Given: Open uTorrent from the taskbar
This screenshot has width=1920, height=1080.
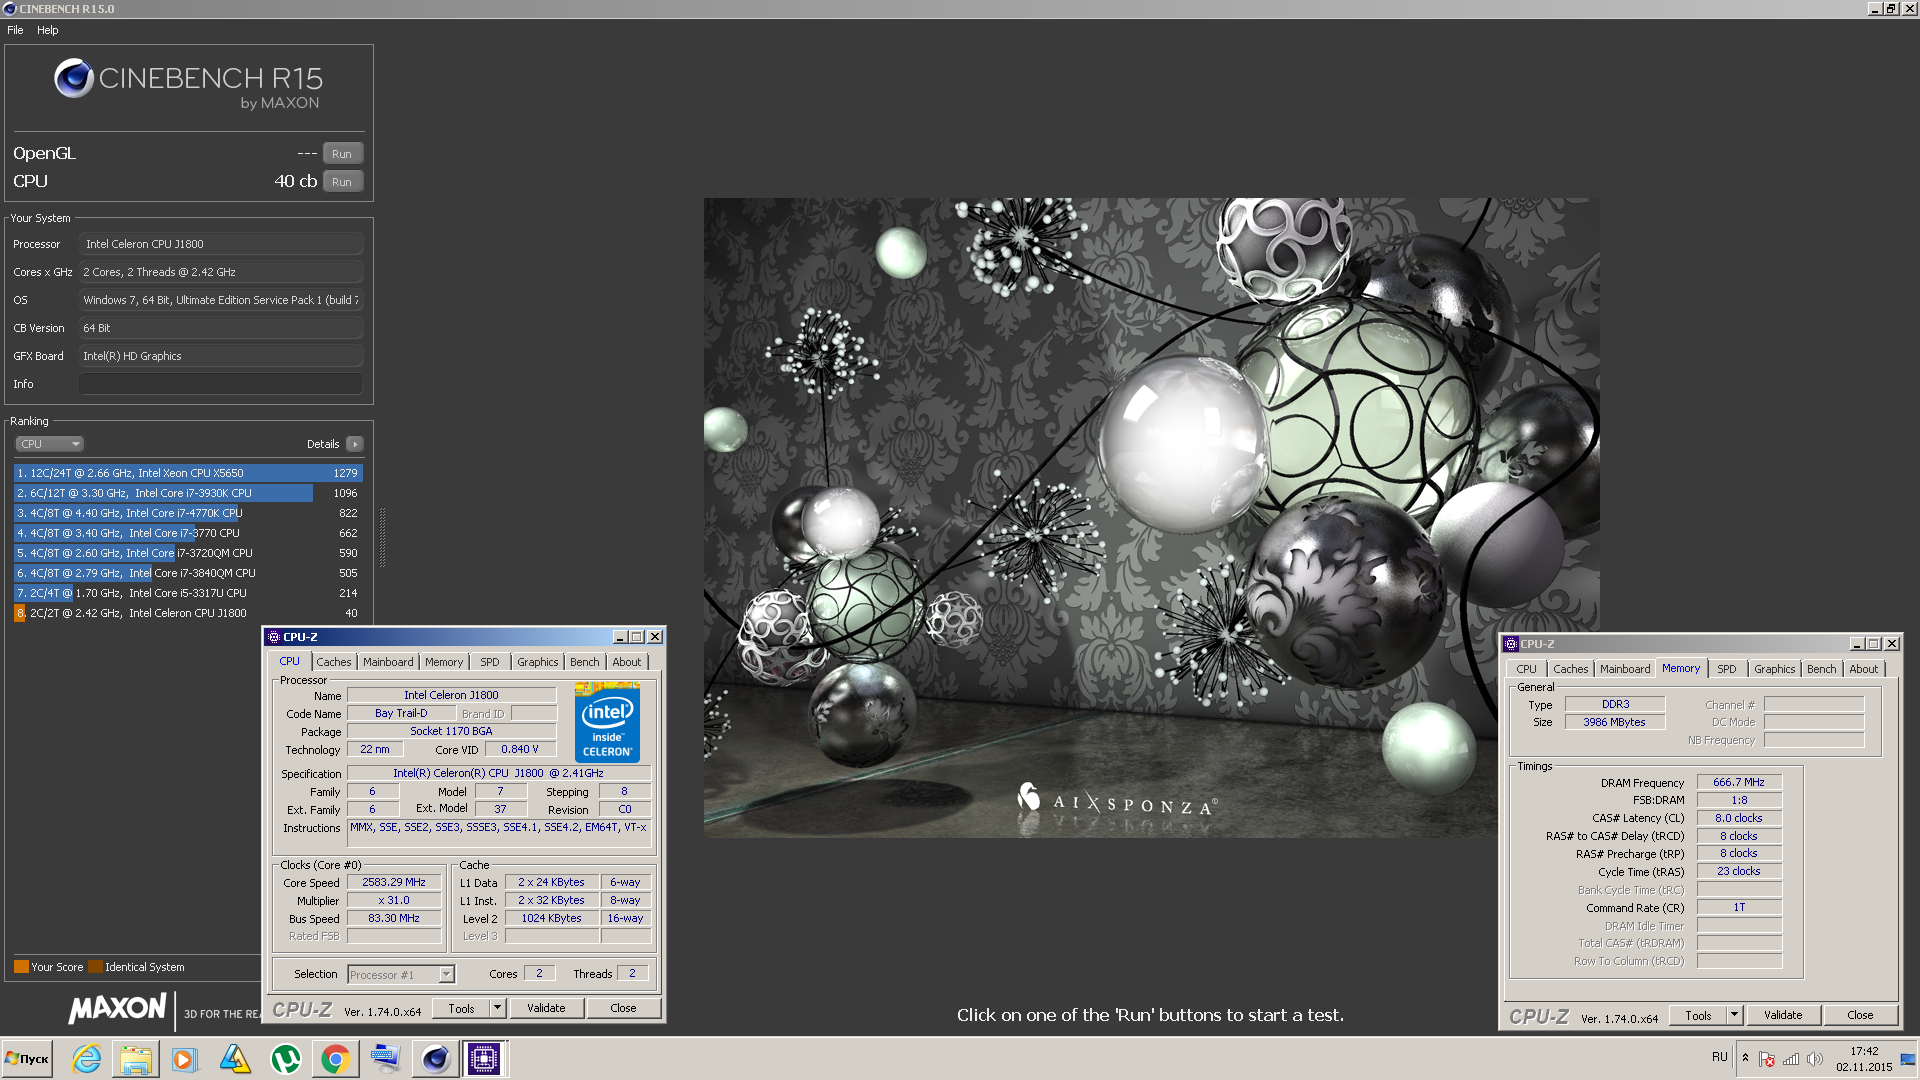Looking at the screenshot, I should pos(285,1059).
